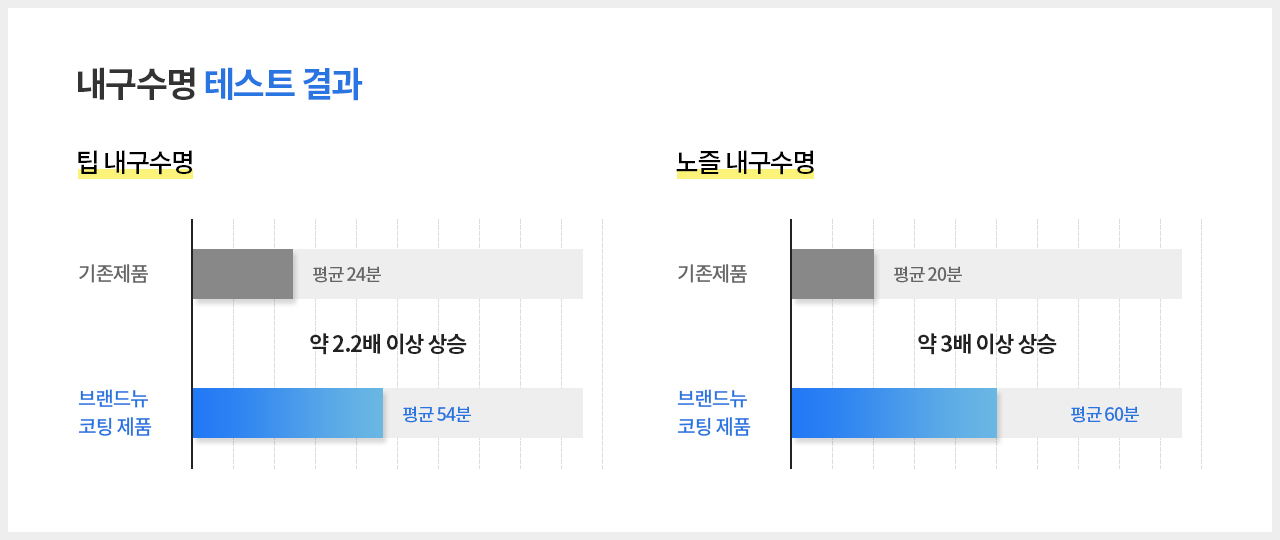Viewport: 1280px width, 540px height.
Task: Click the 평균 20분 label
Action: tap(927, 275)
